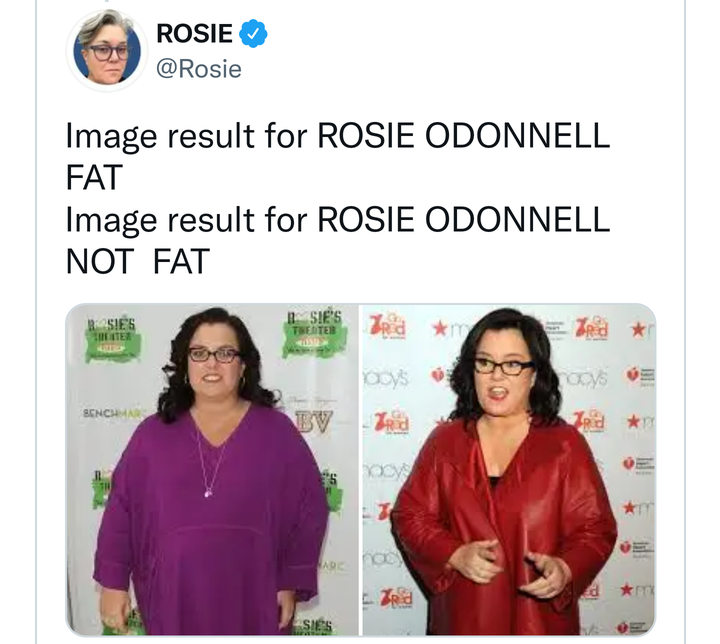Visit the @Rosie handle link
This screenshot has height=644, width=720.
[x=199, y=69]
